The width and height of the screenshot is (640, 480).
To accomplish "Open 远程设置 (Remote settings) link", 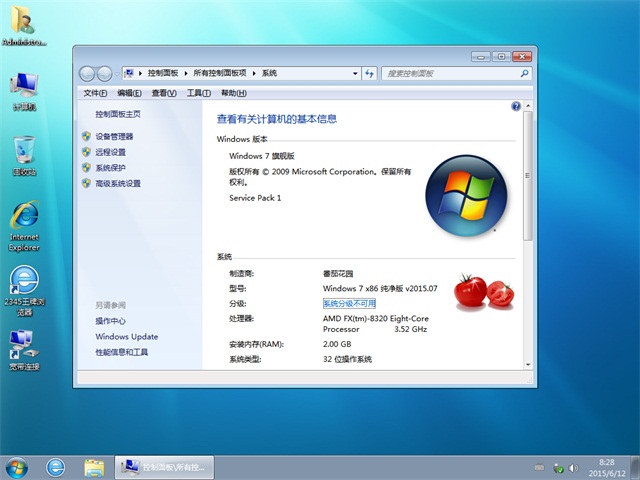I will point(110,152).
